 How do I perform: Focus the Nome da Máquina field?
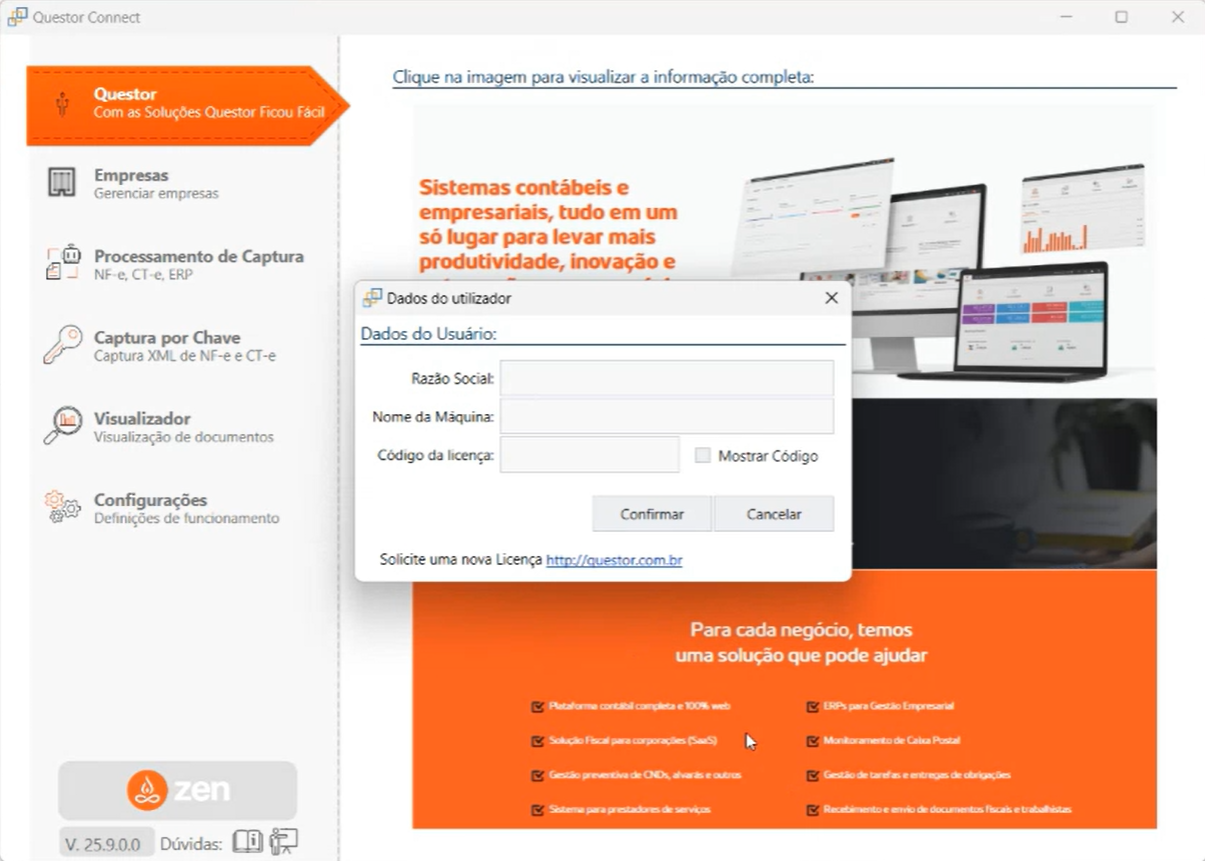[666, 417]
